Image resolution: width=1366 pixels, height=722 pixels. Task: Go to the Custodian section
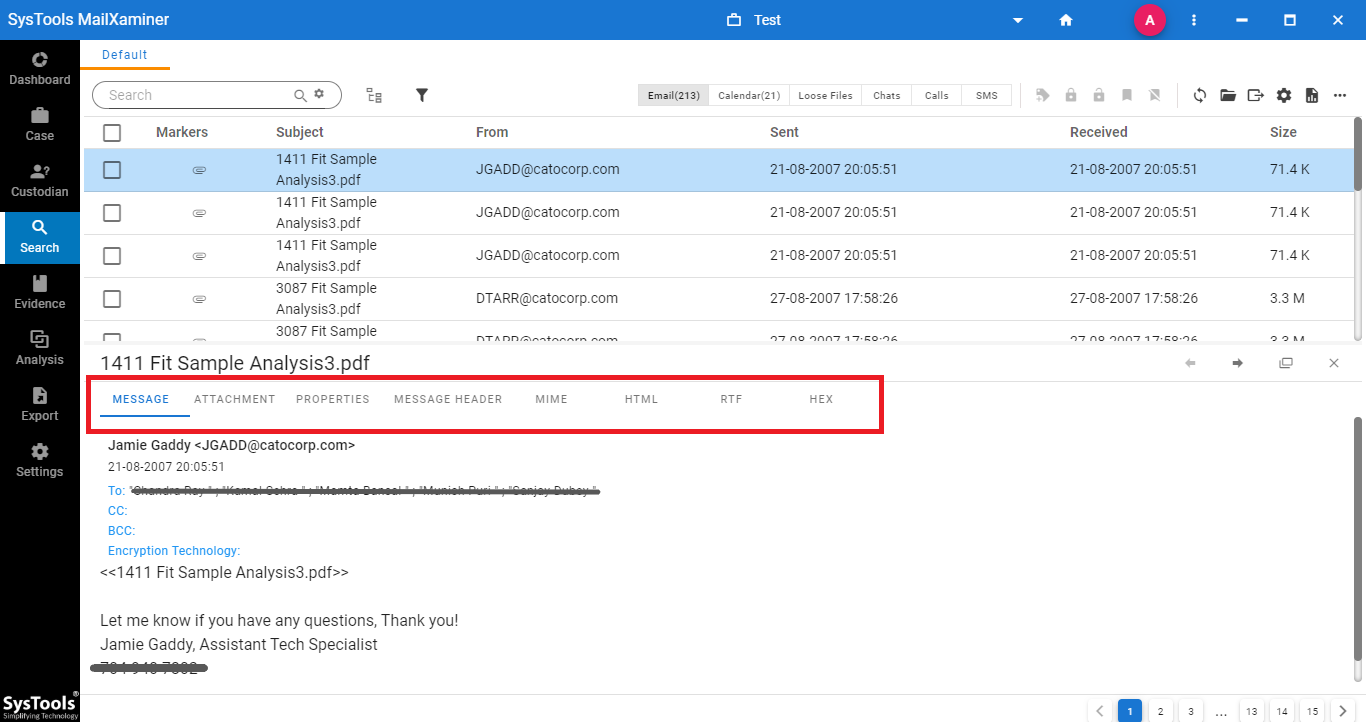pos(40,180)
